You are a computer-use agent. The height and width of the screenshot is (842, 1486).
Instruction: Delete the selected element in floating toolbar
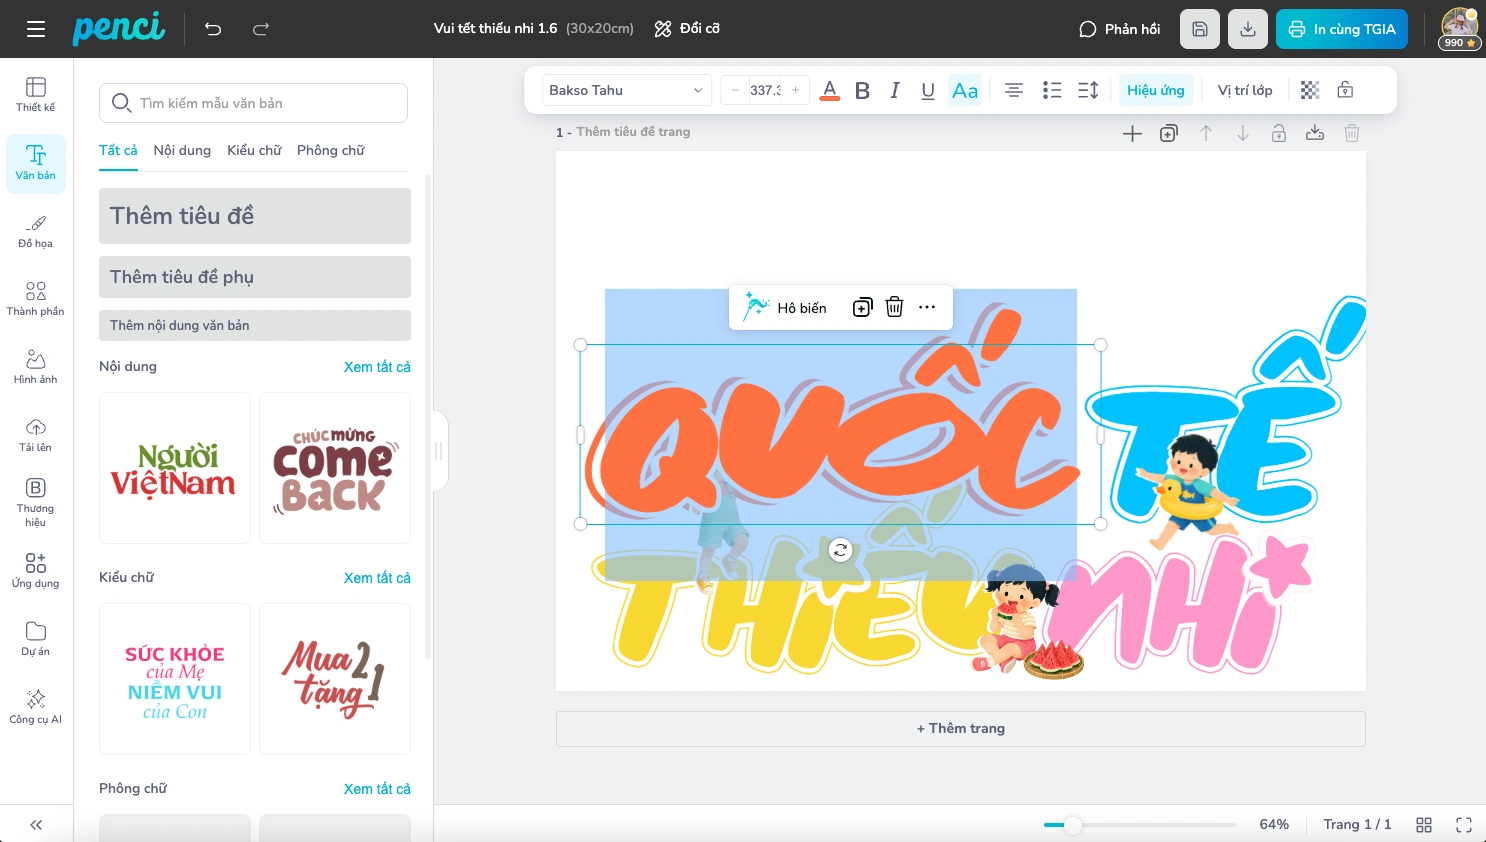pos(895,308)
